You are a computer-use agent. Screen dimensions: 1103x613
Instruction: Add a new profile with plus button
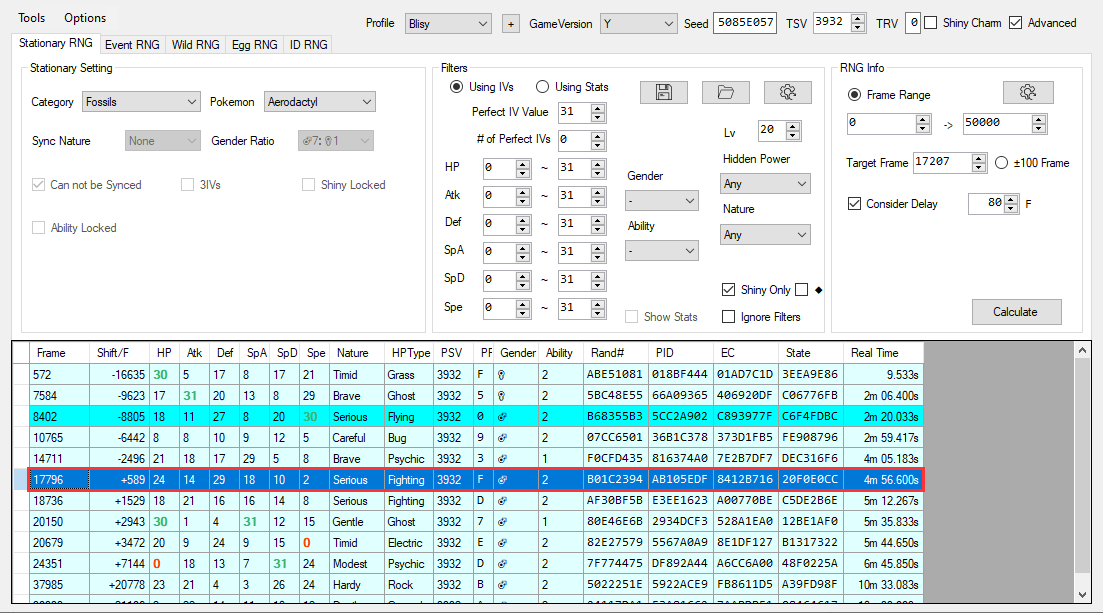click(x=511, y=24)
